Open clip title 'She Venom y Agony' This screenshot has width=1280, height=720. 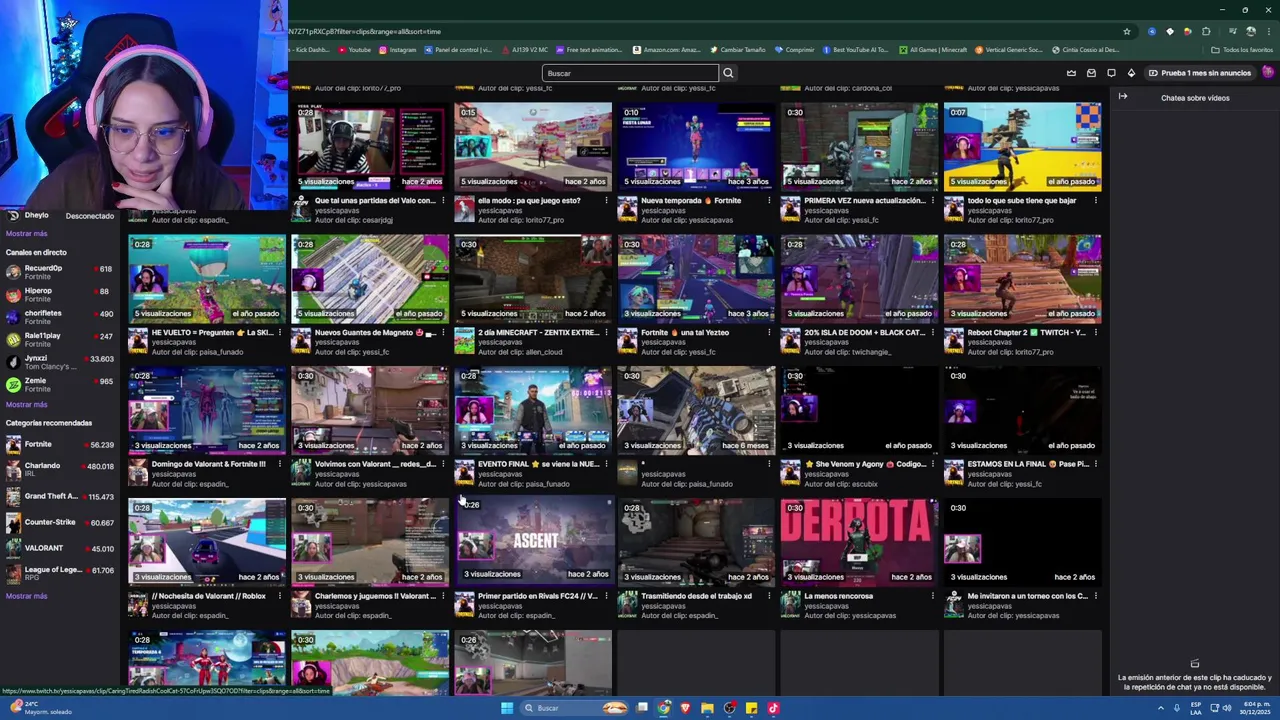point(865,465)
